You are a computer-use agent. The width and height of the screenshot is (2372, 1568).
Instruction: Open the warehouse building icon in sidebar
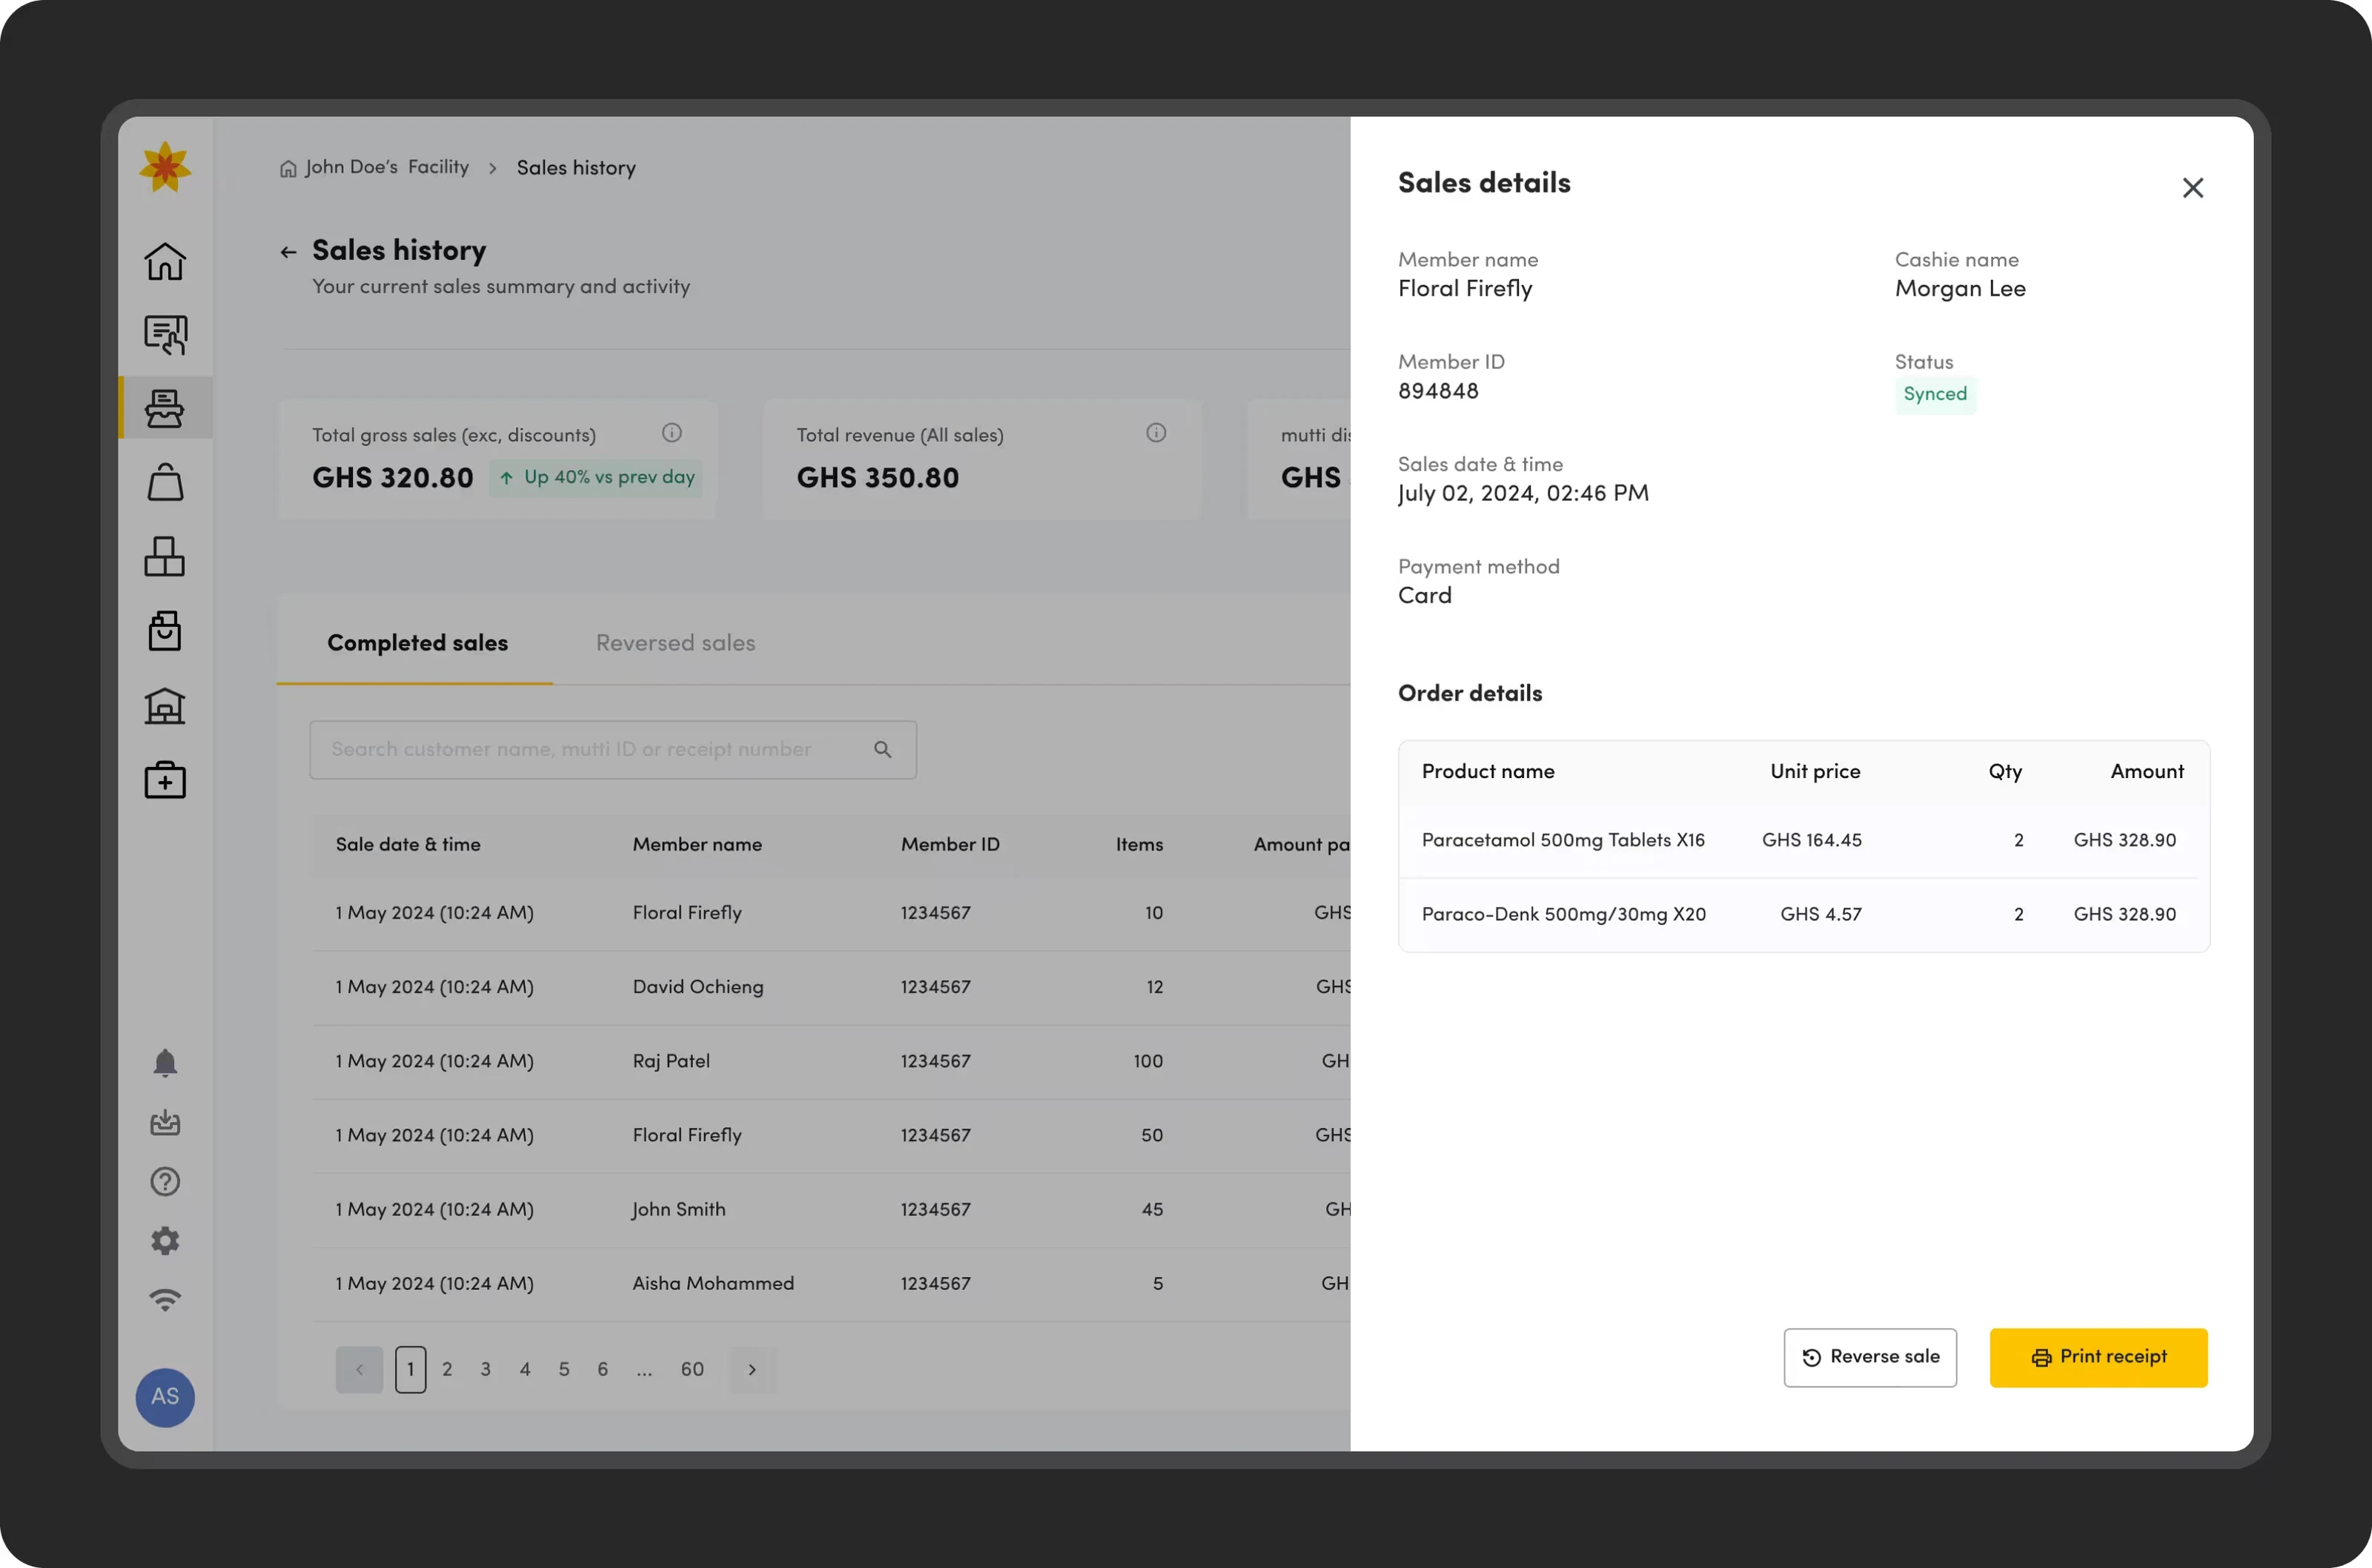click(x=165, y=706)
